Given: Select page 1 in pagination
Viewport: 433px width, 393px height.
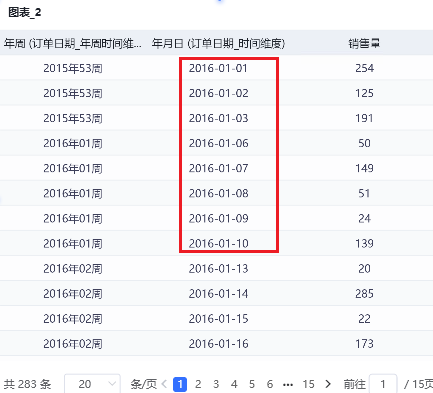Looking at the screenshot, I should [180, 384].
